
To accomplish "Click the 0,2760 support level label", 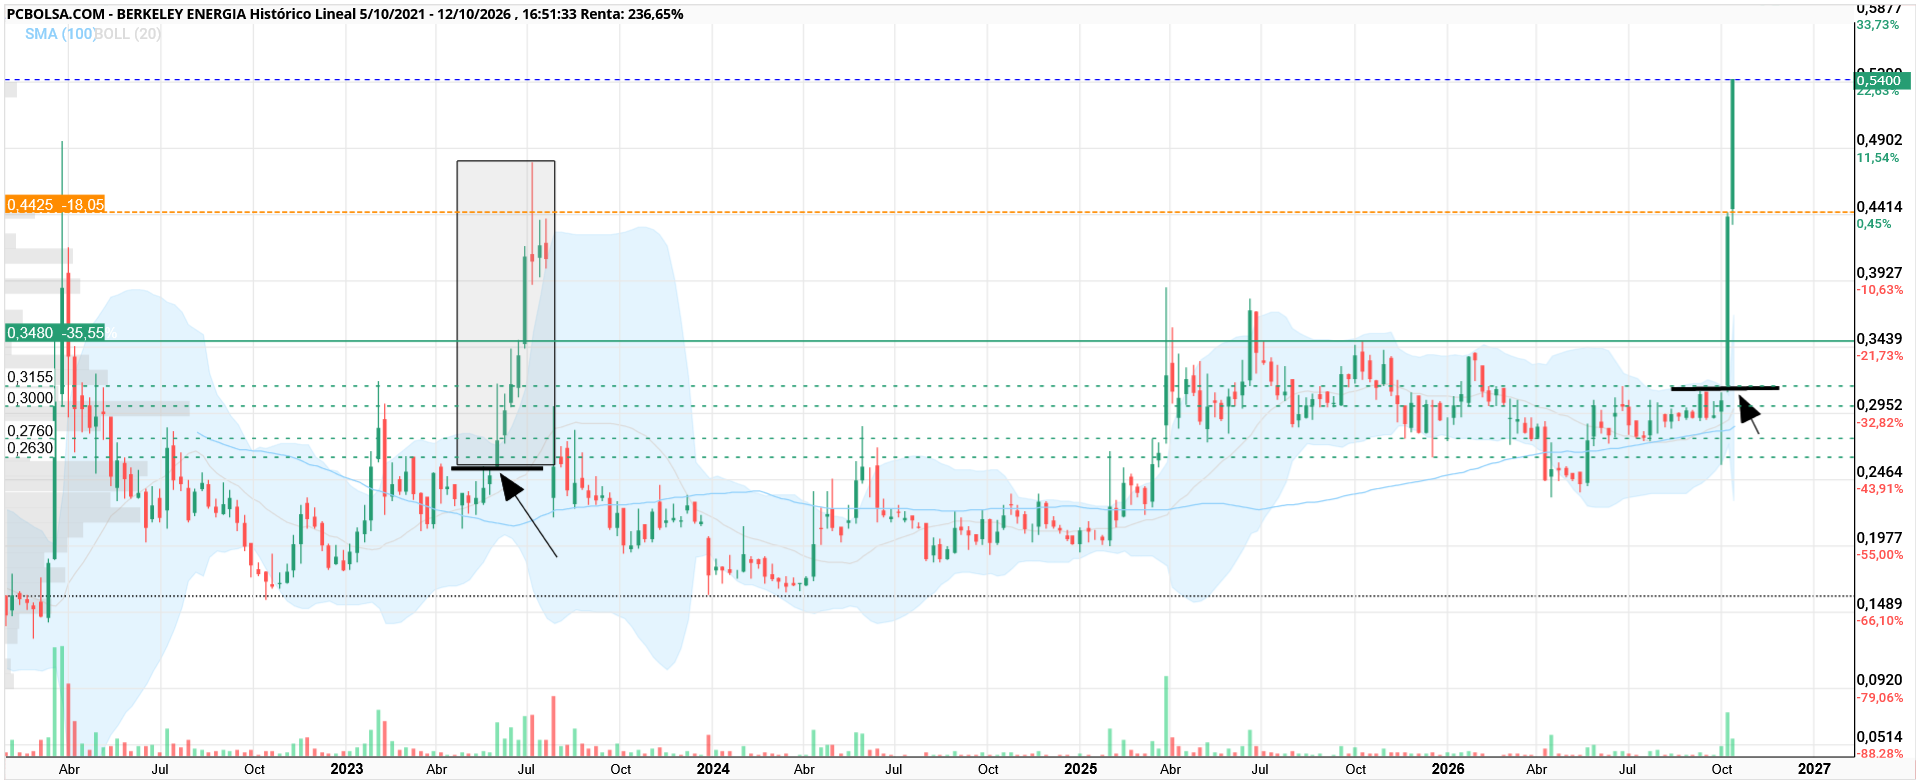I will [x=30, y=431].
